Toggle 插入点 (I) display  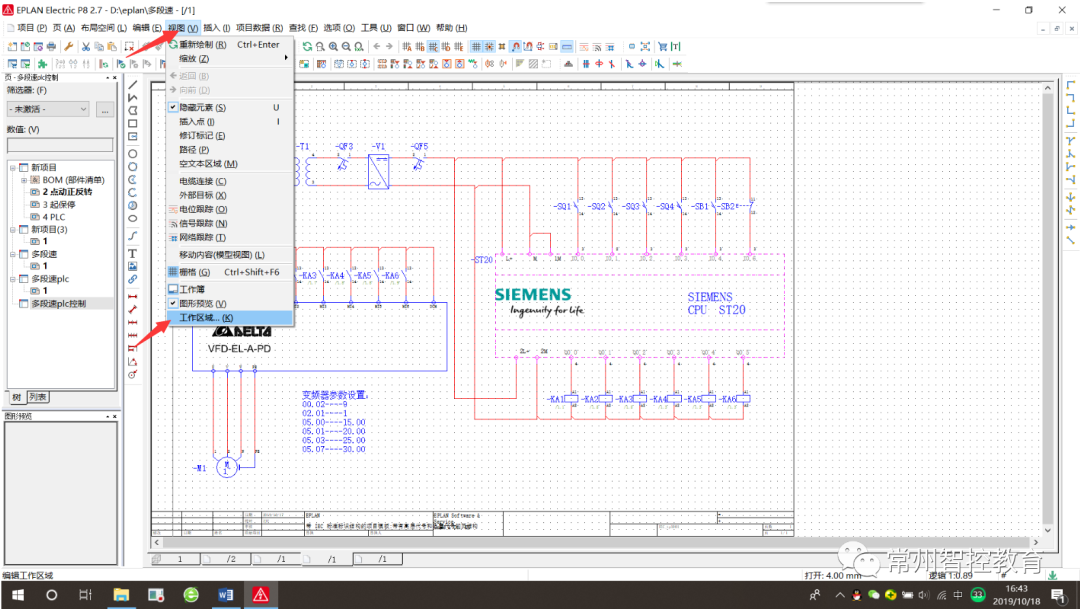click(x=230, y=121)
